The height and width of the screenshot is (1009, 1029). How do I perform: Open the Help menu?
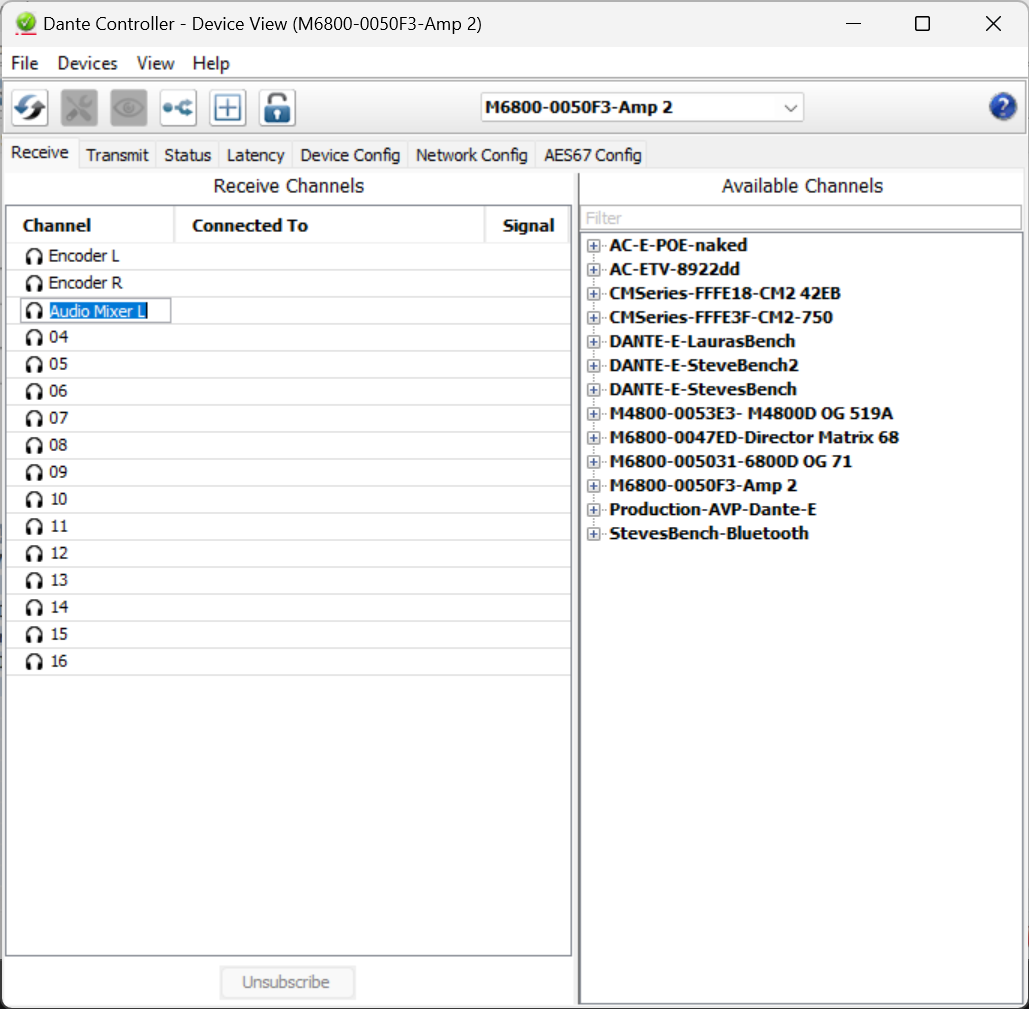pos(211,64)
